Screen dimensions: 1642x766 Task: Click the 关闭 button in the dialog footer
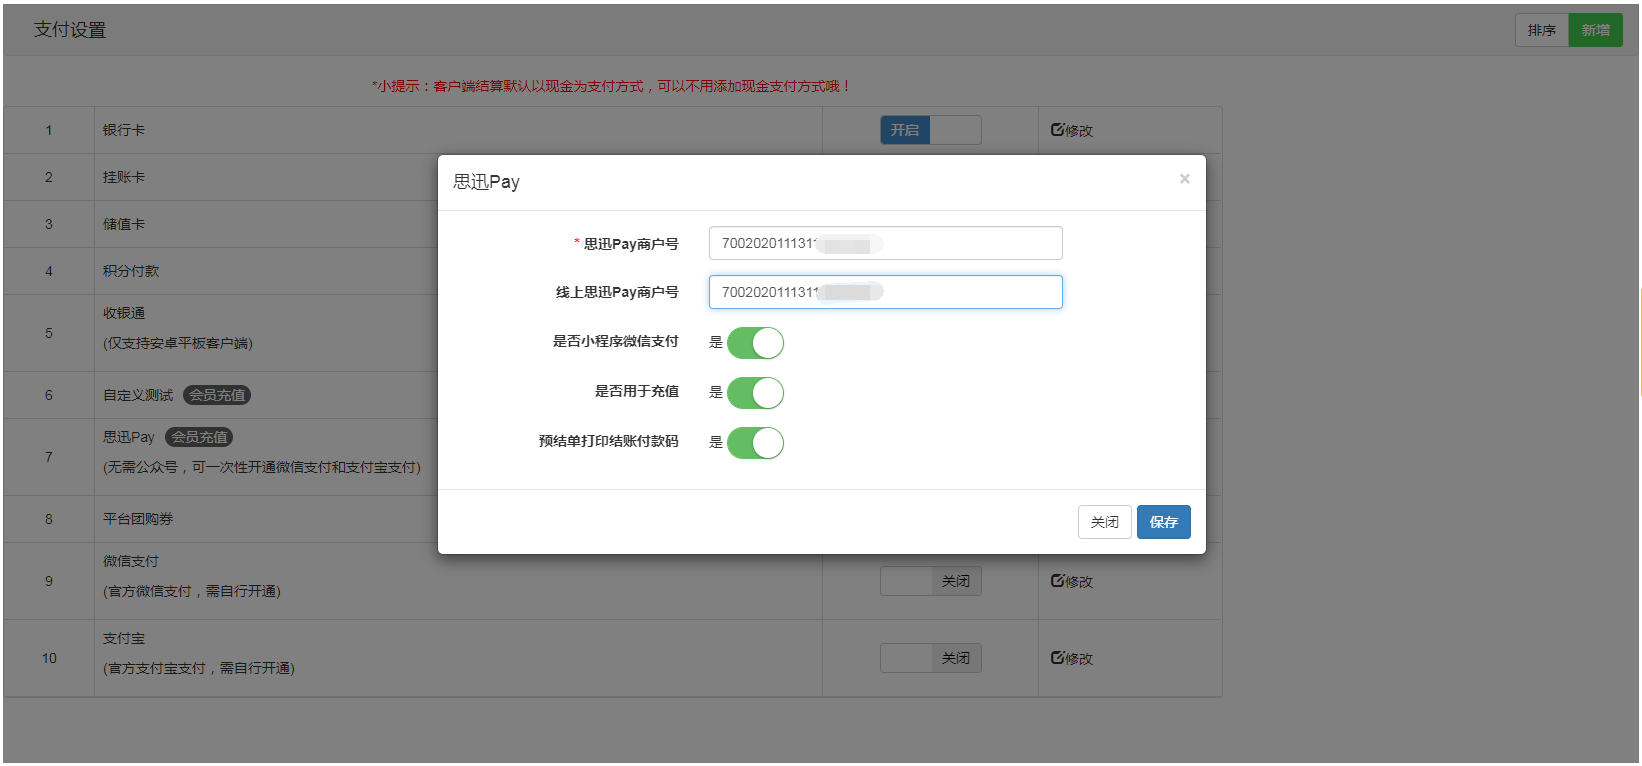tap(1104, 522)
